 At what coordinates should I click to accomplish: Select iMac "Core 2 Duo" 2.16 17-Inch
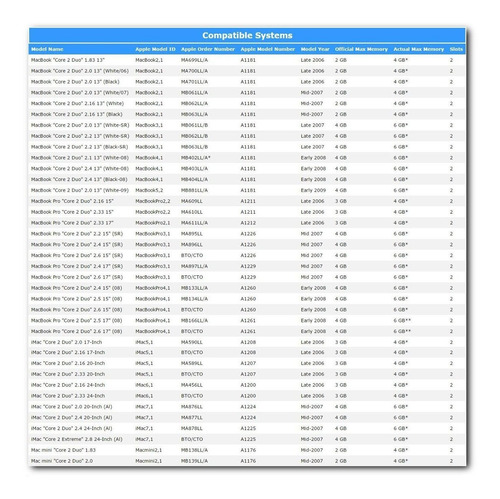[68, 352]
